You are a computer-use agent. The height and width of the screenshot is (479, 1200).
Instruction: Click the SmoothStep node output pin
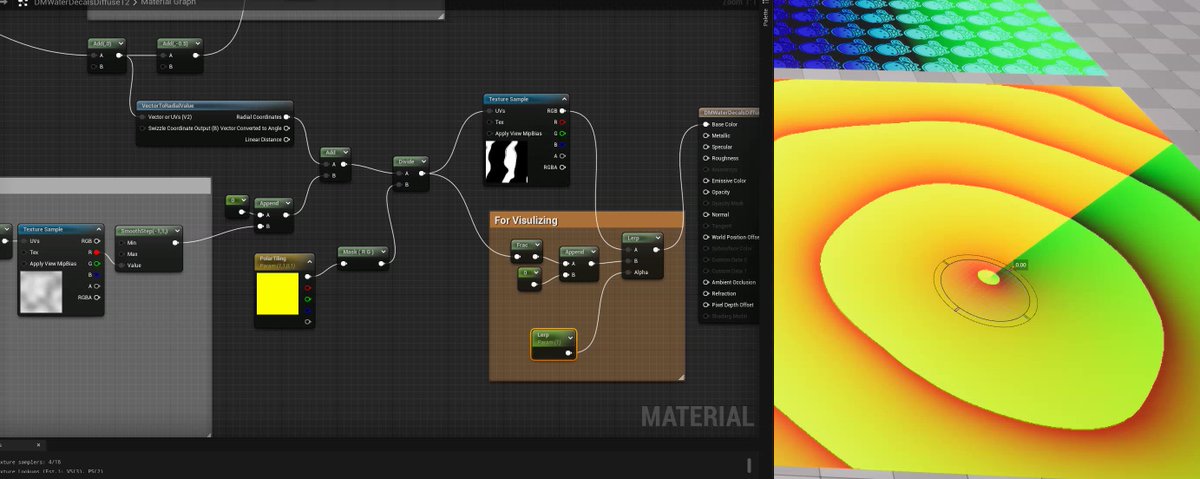pyautogui.click(x=177, y=242)
